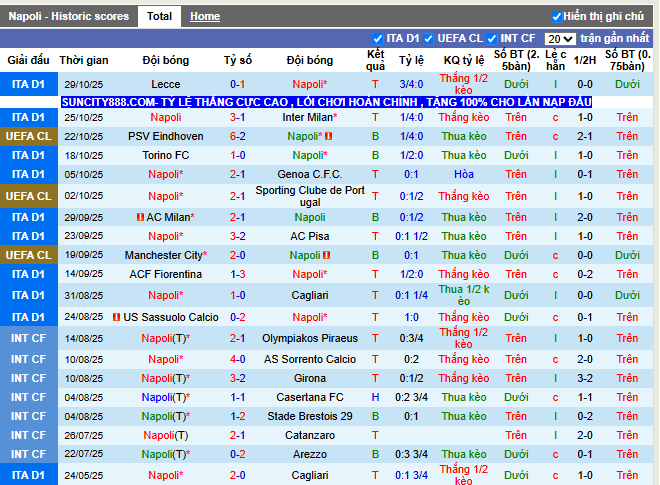This screenshot has width=660, height=485.
Task: Click the 'Thời gian' column header
Action: tap(84, 60)
